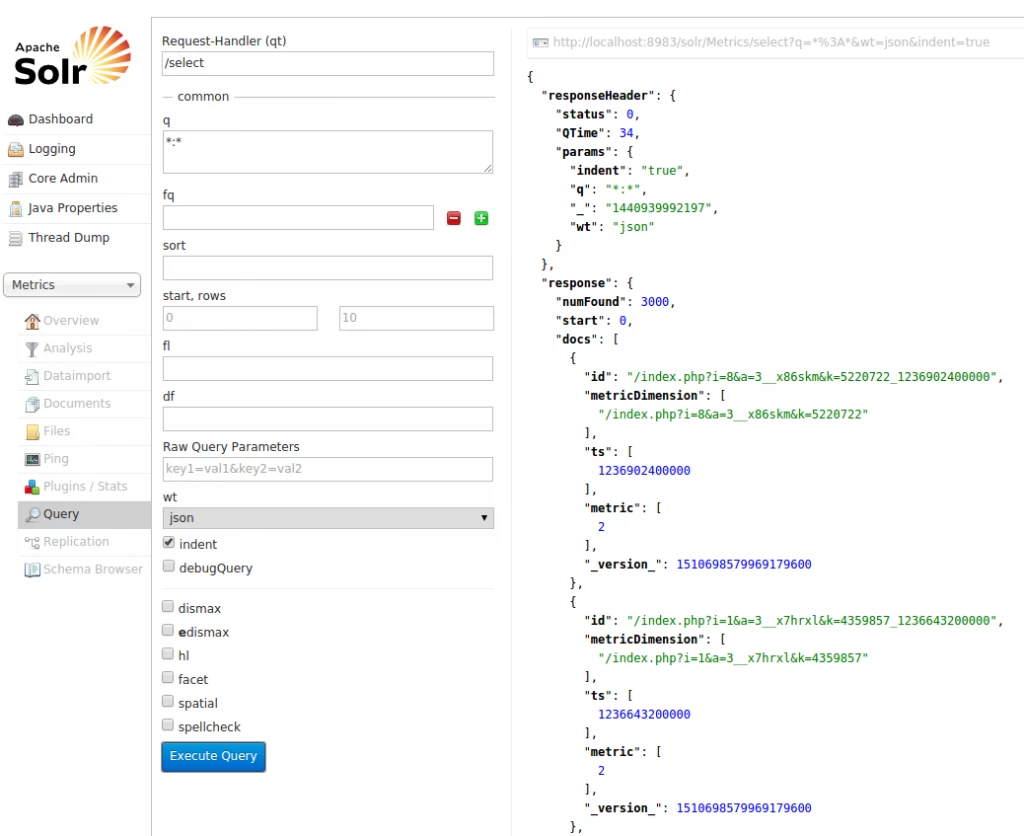
Task: Remove the fq filter with the red minus
Action: click(454, 218)
